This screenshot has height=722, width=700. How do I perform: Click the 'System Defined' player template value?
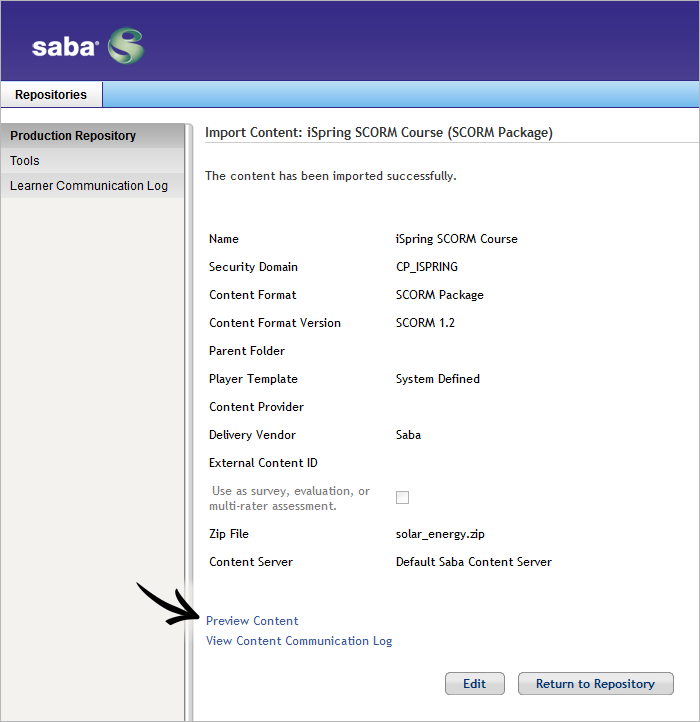[438, 379]
